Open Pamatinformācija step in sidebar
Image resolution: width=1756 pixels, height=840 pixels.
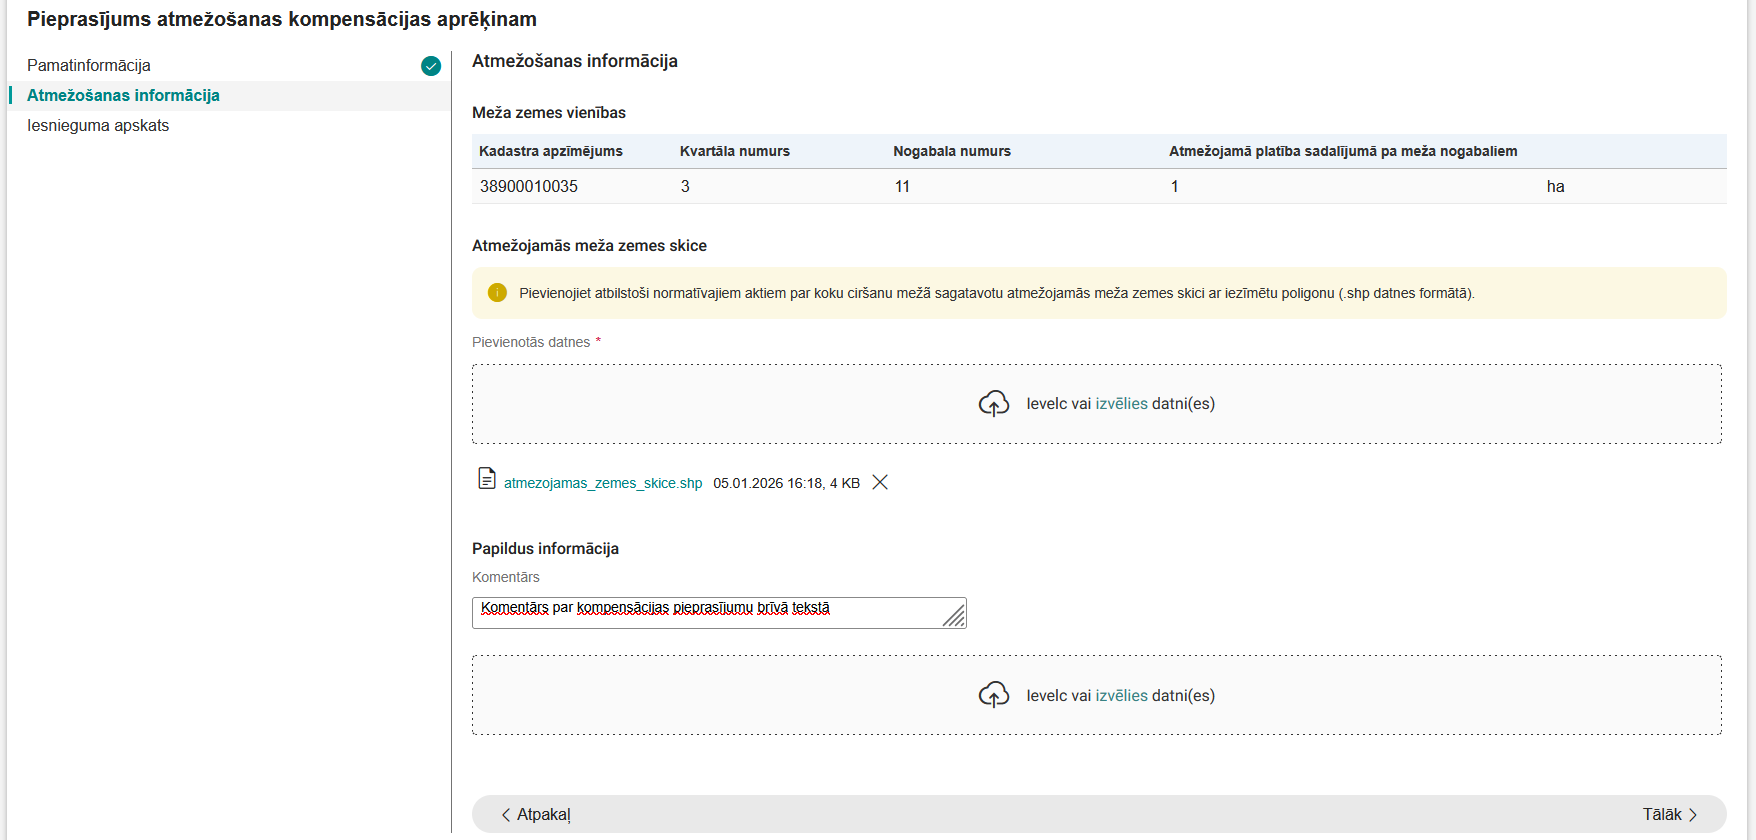(x=89, y=66)
